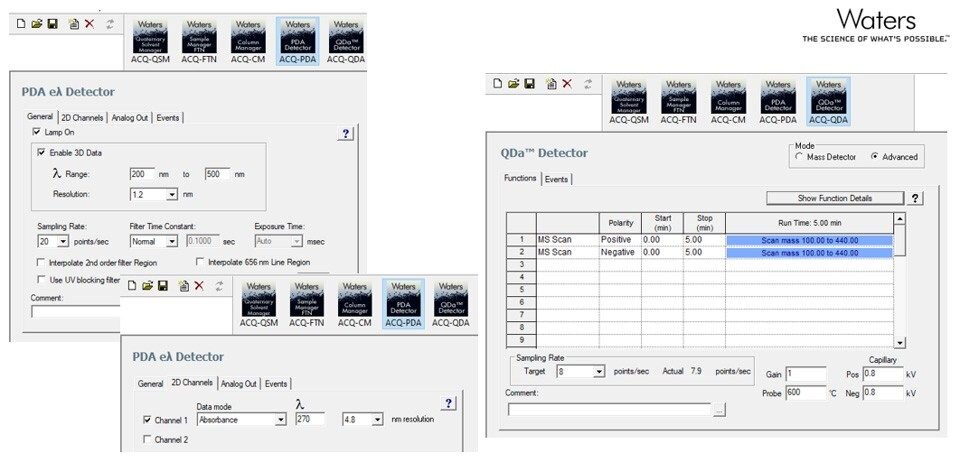Select ACQ-PDA module in the QDa Detector window
Viewport: 960px width, 462px height.
(x=778, y=102)
